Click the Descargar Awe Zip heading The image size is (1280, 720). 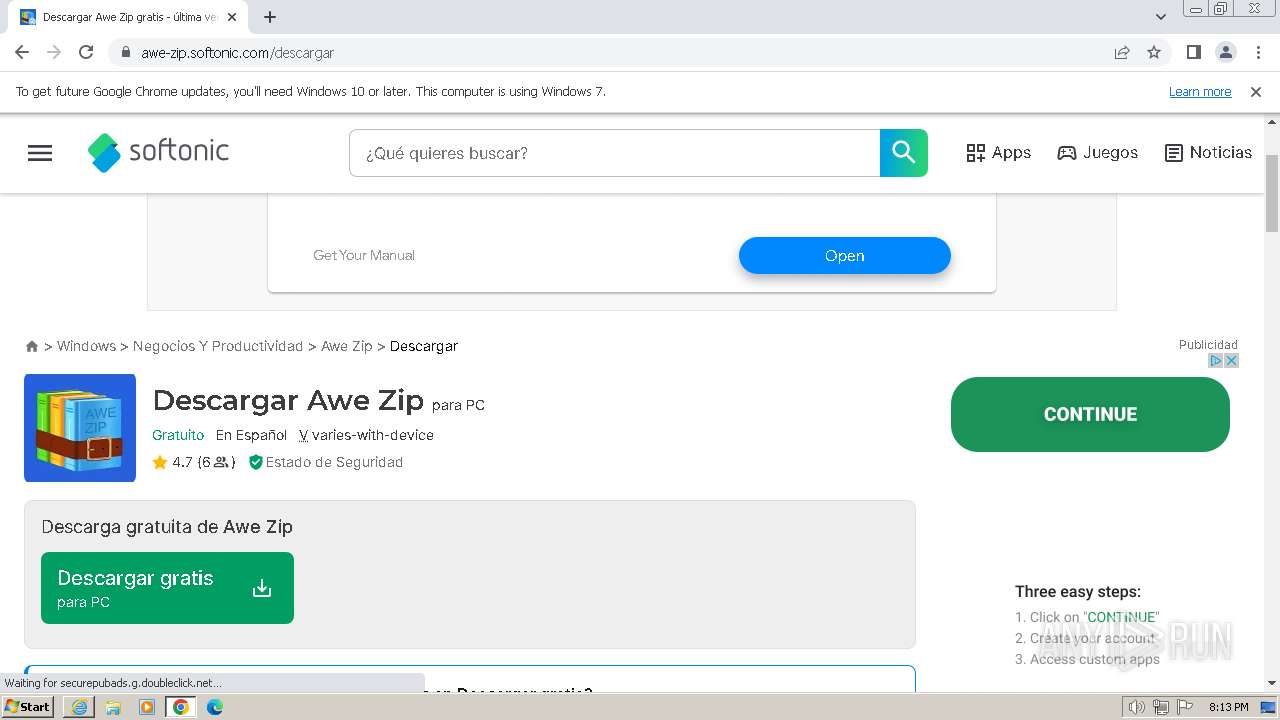pyautogui.click(x=288, y=400)
